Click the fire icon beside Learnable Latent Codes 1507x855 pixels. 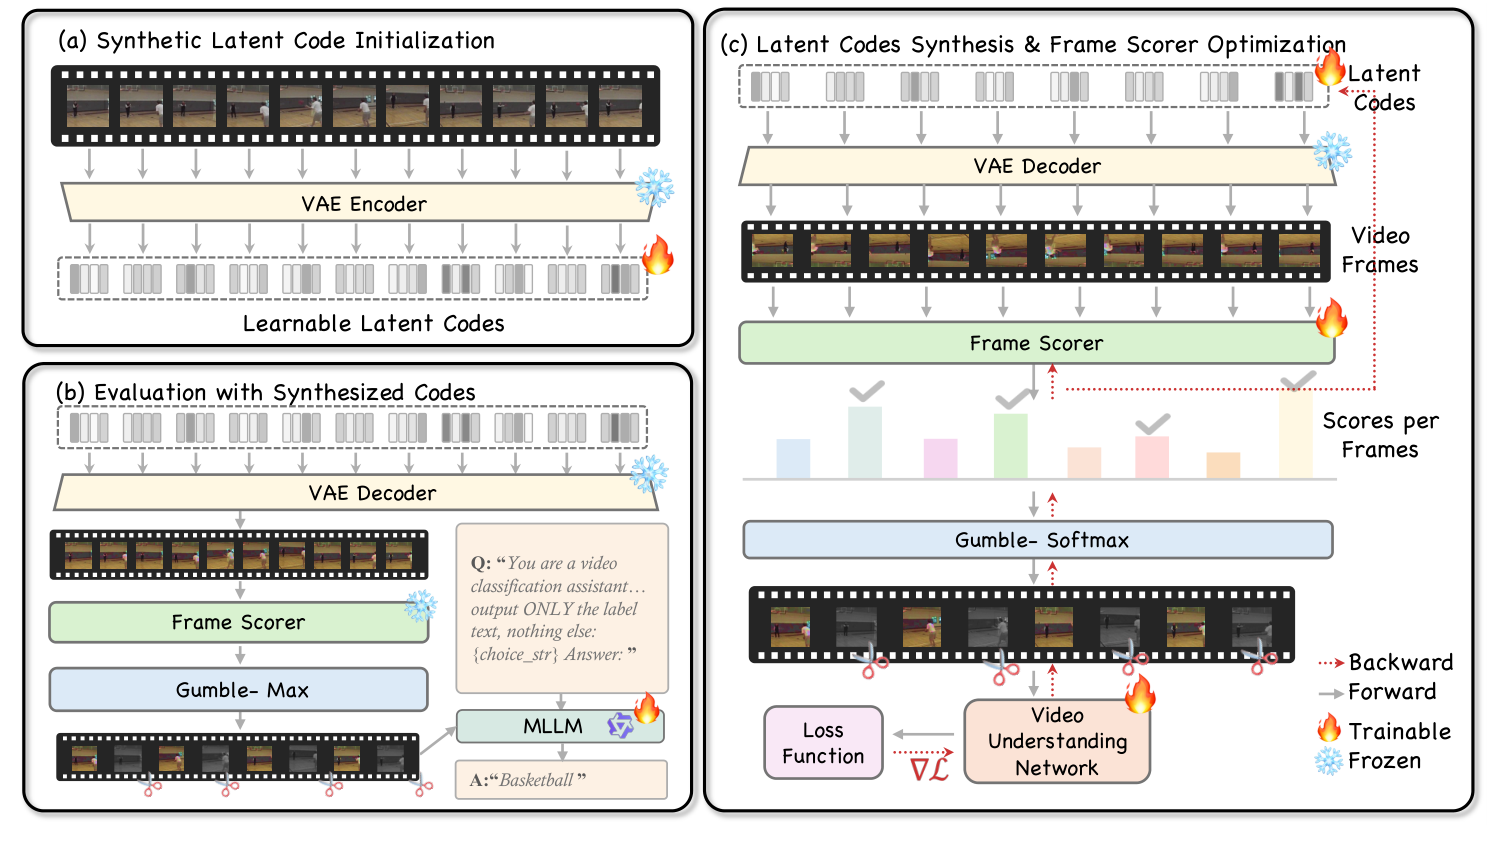657,256
